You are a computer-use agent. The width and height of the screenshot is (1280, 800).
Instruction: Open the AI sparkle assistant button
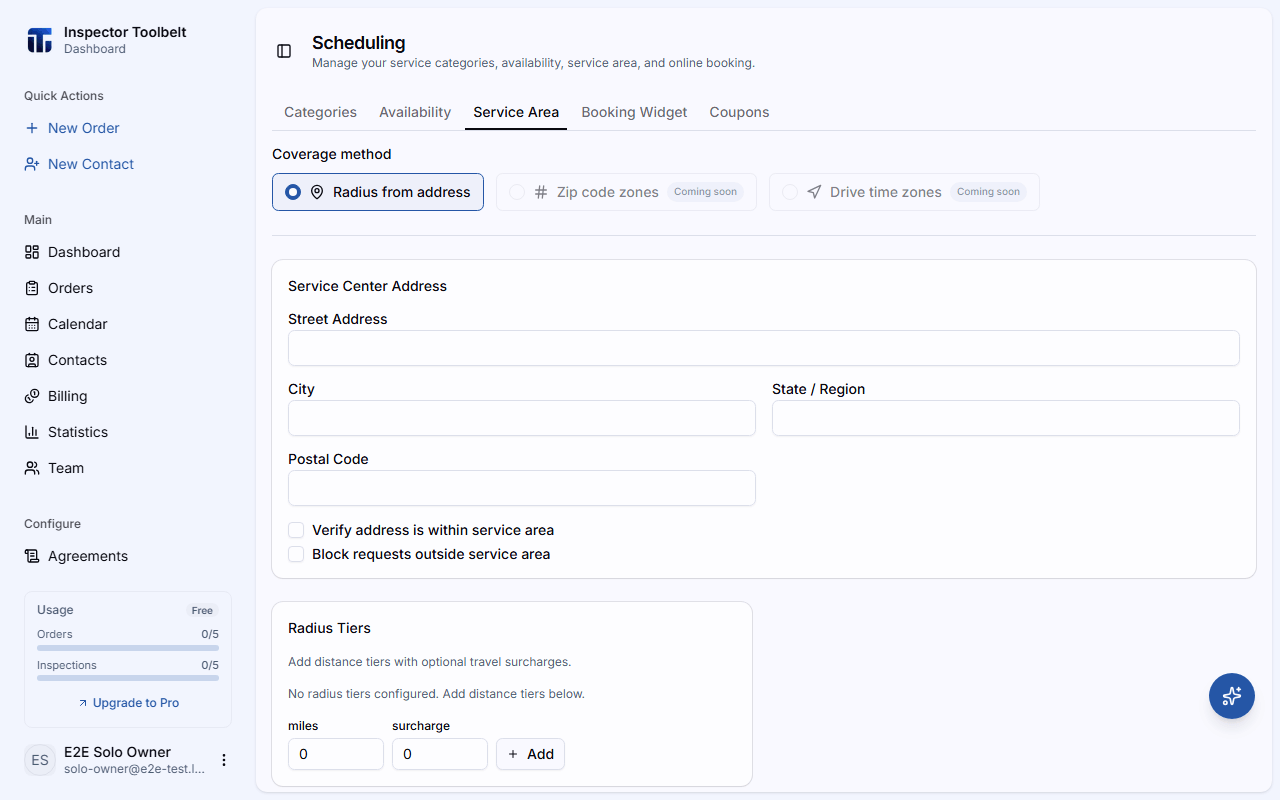(1232, 696)
